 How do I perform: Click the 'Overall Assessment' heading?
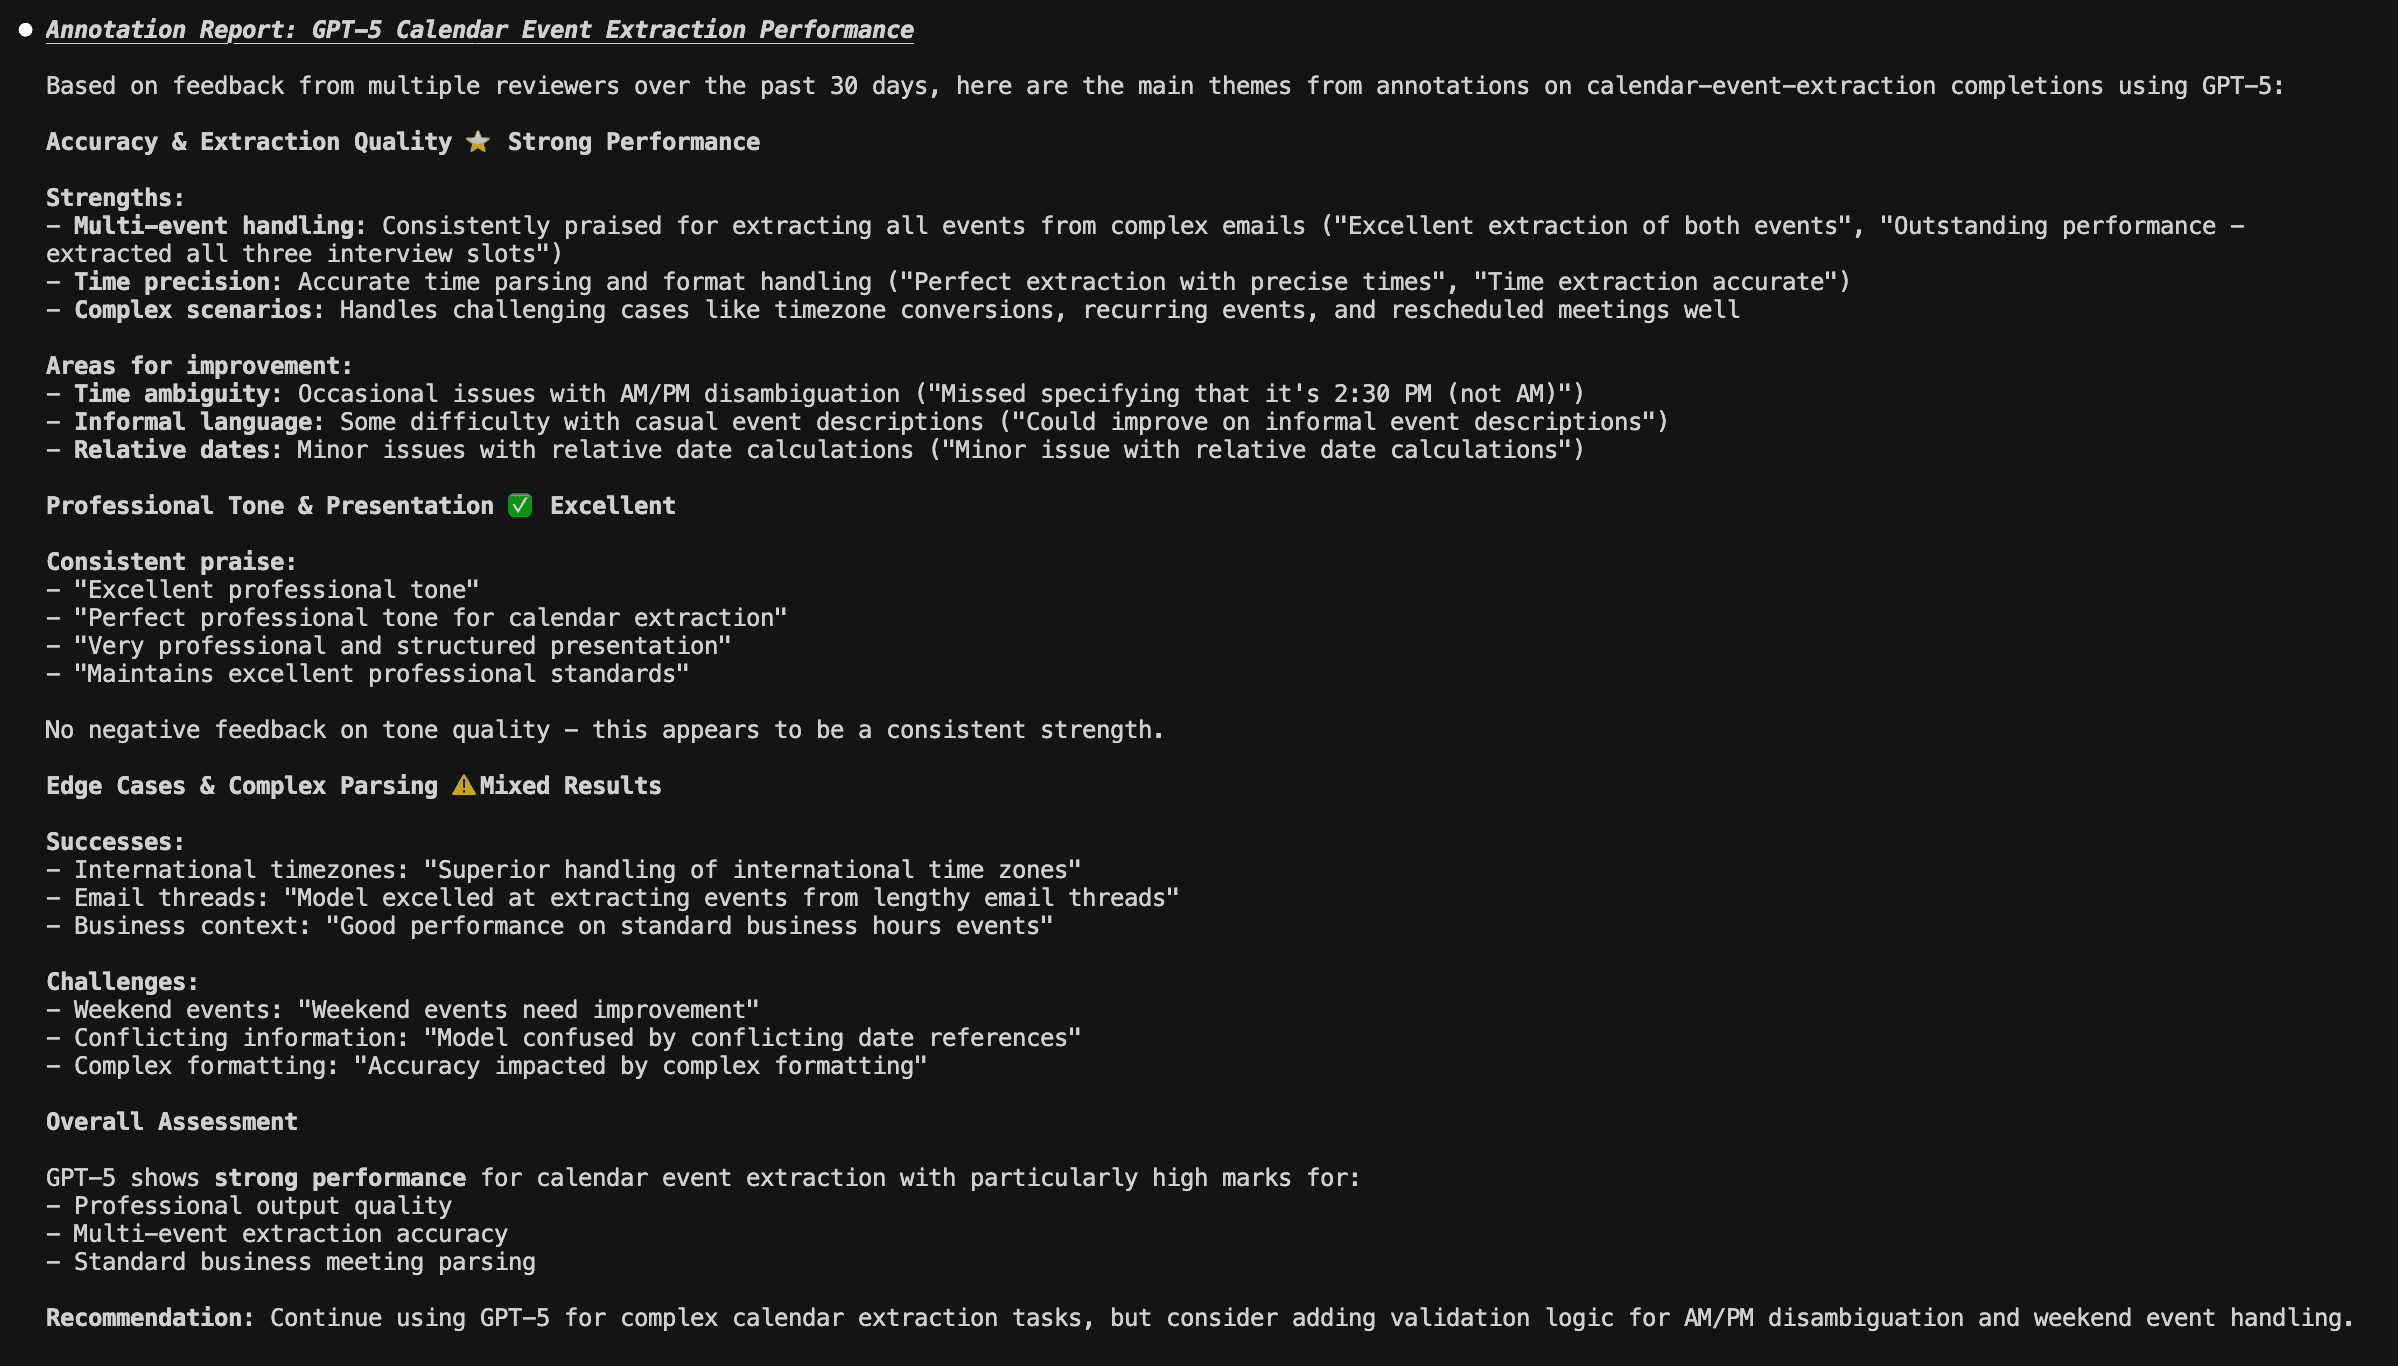click(x=172, y=1122)
